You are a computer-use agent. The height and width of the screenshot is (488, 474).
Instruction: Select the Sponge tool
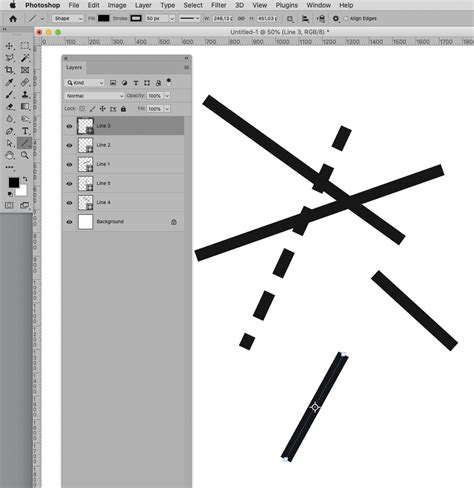pos(25,119)
